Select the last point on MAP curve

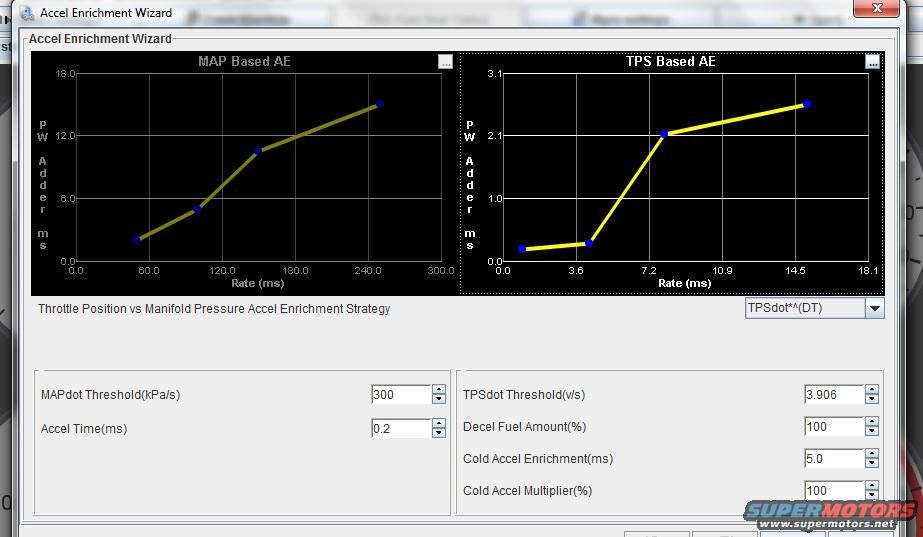(380, 104)
